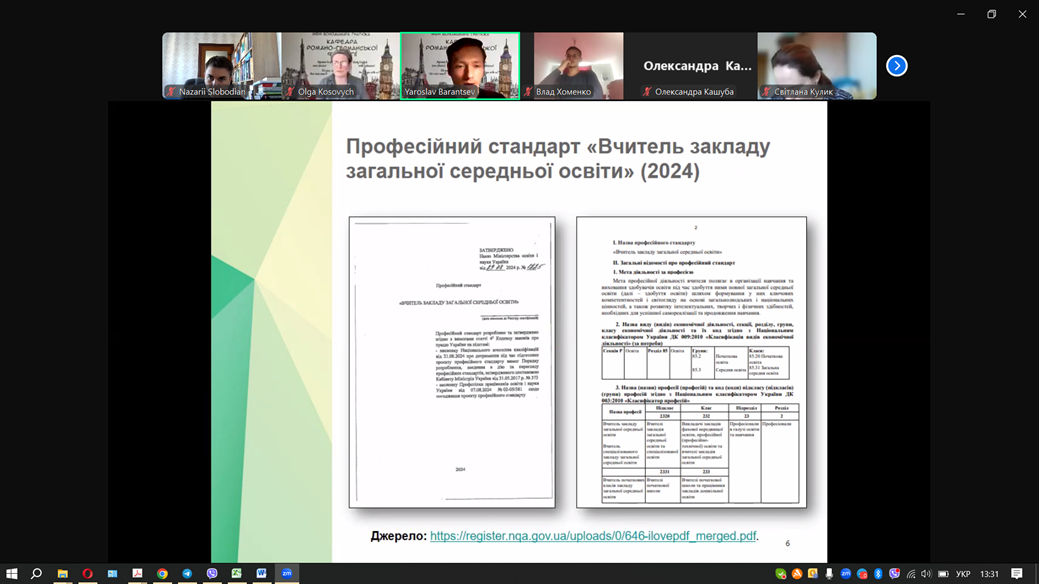Open Word from the taskbar
Screen dimensions: 1039x584
(262, 574)
